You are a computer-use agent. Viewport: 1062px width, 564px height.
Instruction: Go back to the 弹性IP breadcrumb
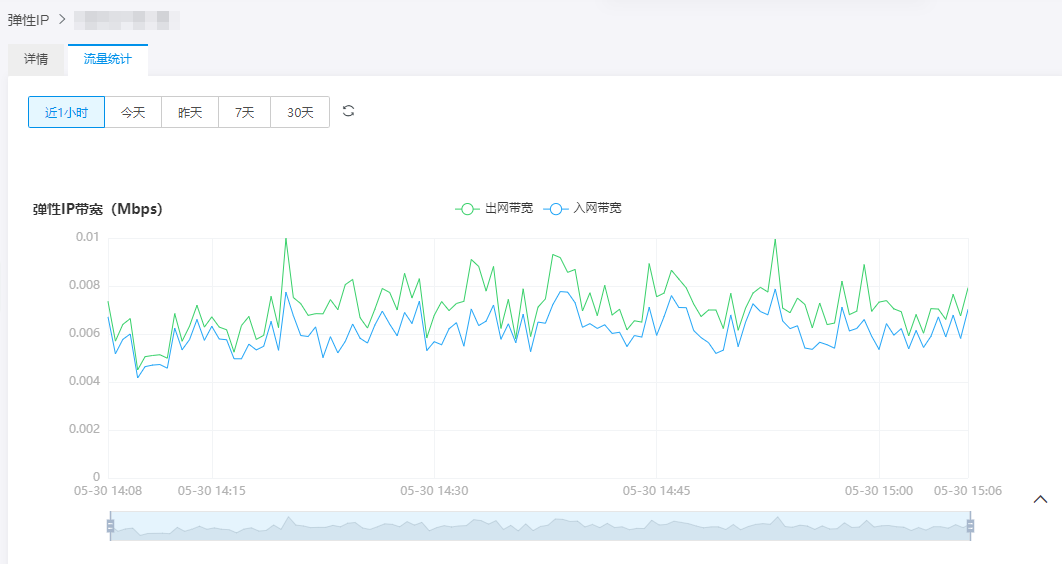(28, 19)
